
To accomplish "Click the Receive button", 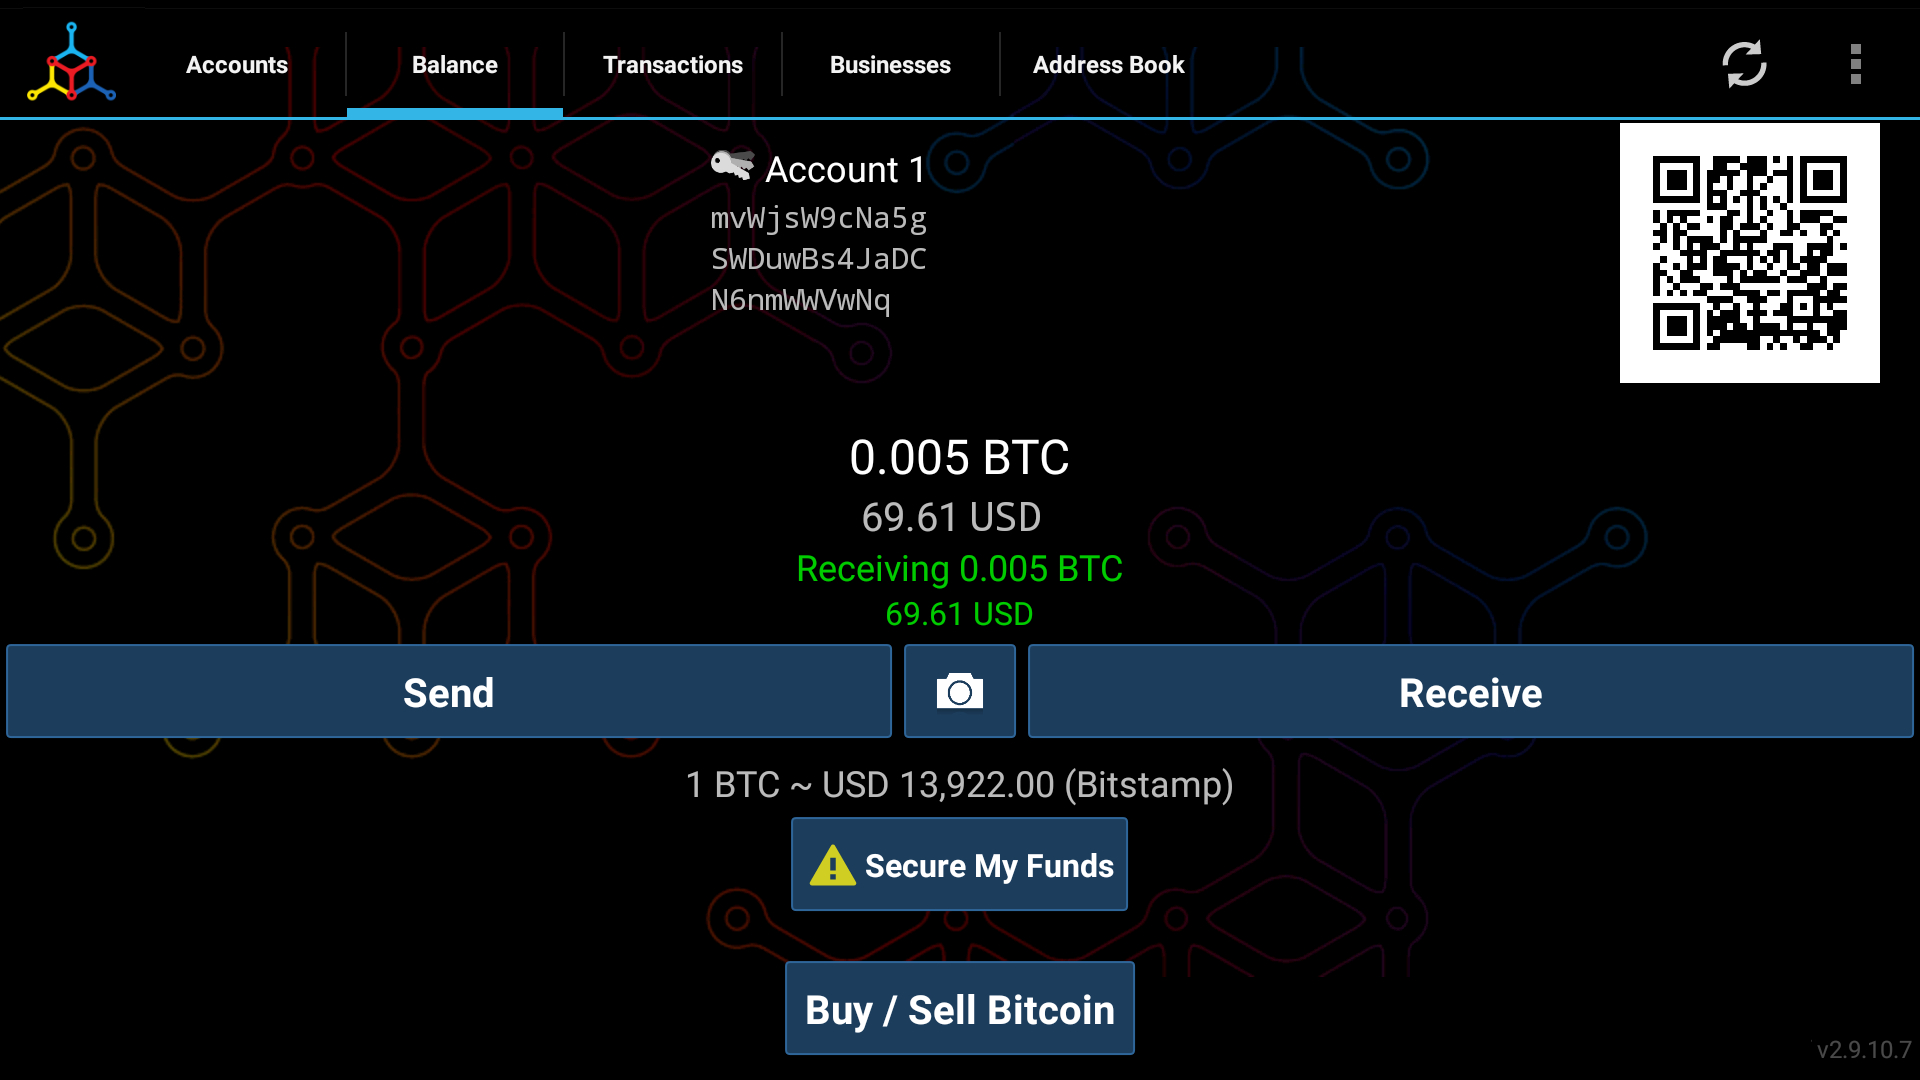I will pos(1470,691).
